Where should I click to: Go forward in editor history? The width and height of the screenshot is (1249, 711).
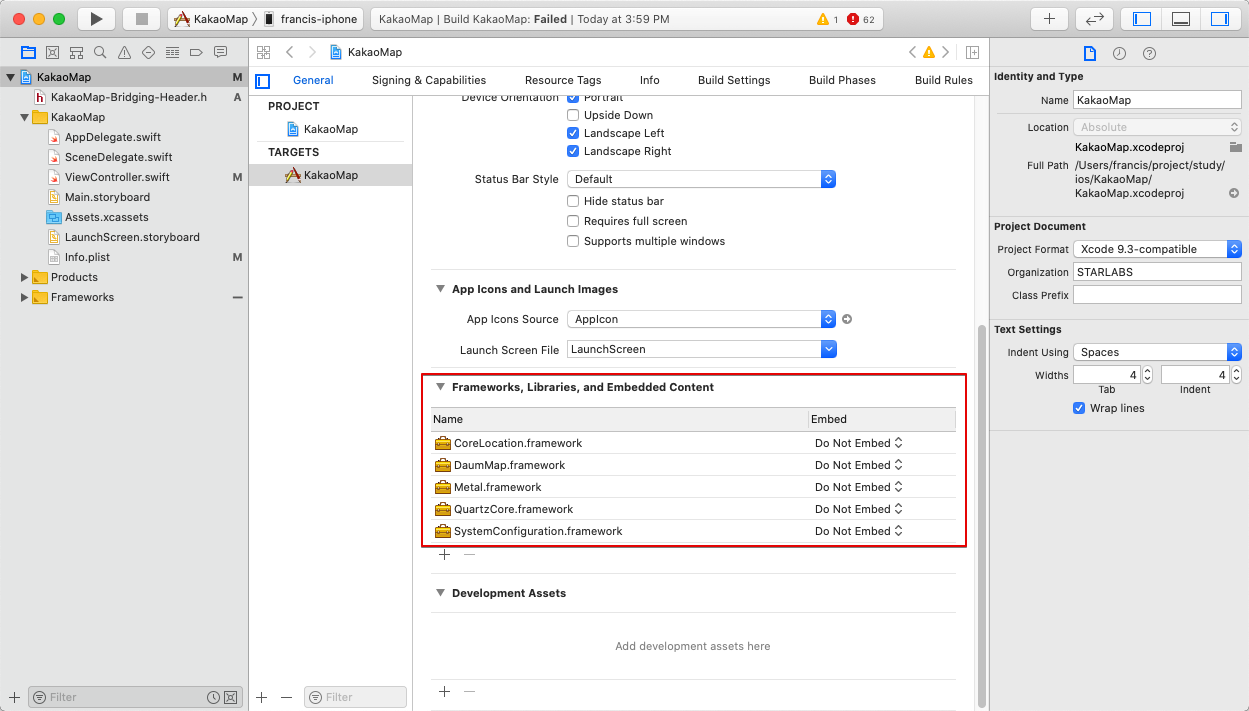point(312,52)
